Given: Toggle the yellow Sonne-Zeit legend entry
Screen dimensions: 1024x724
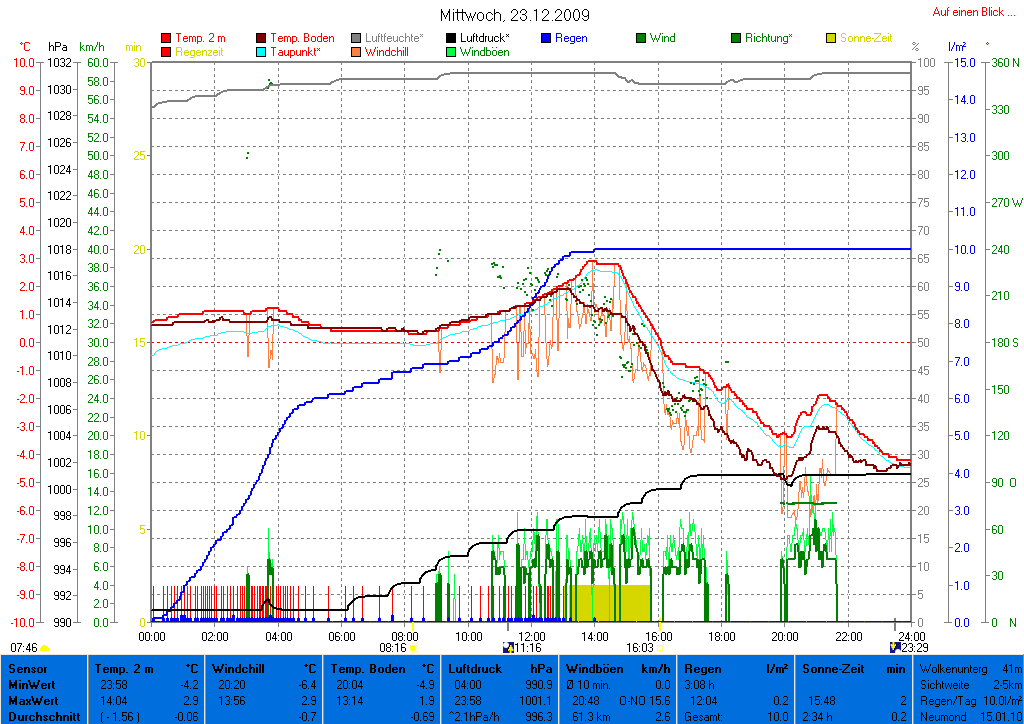Looking at the screenshot, I should [x=831, y=38].
